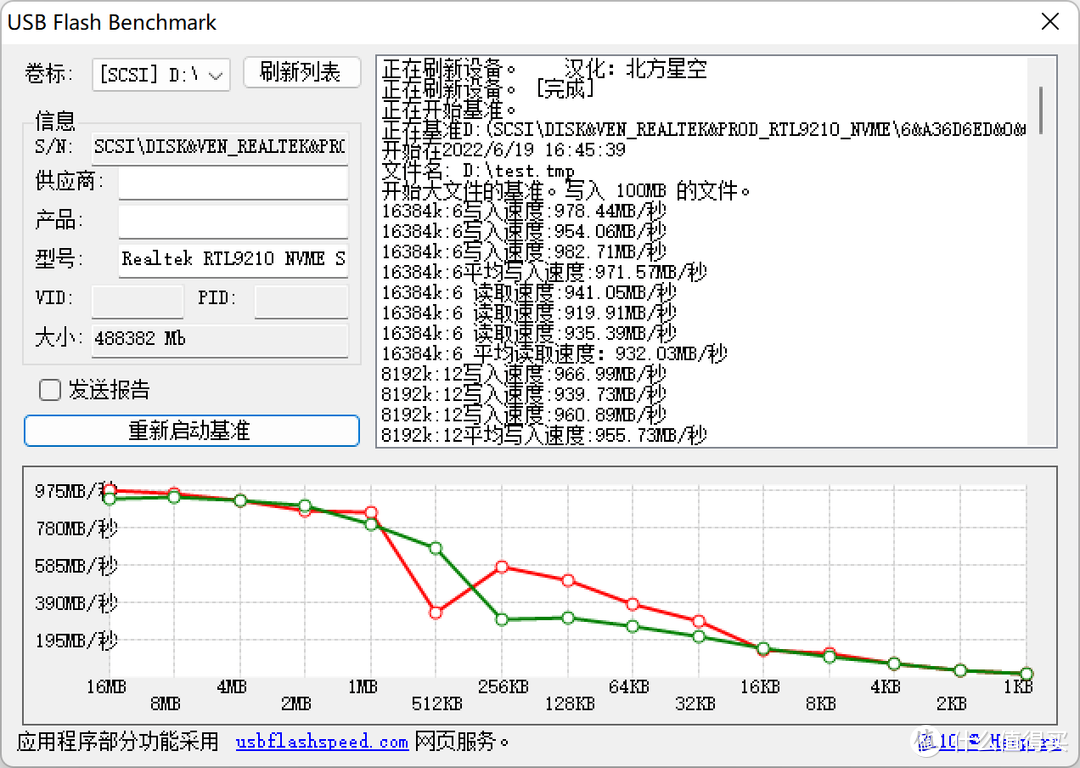
Task: Click the log line 写入速度:982.71MB/秒
Action: [523, 251]
